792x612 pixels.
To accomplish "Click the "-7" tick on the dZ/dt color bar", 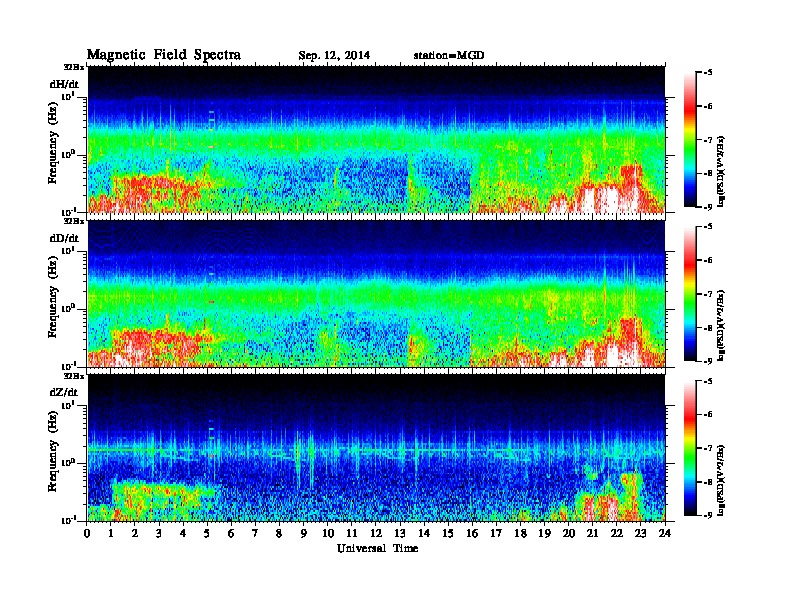I will (708, 448).
